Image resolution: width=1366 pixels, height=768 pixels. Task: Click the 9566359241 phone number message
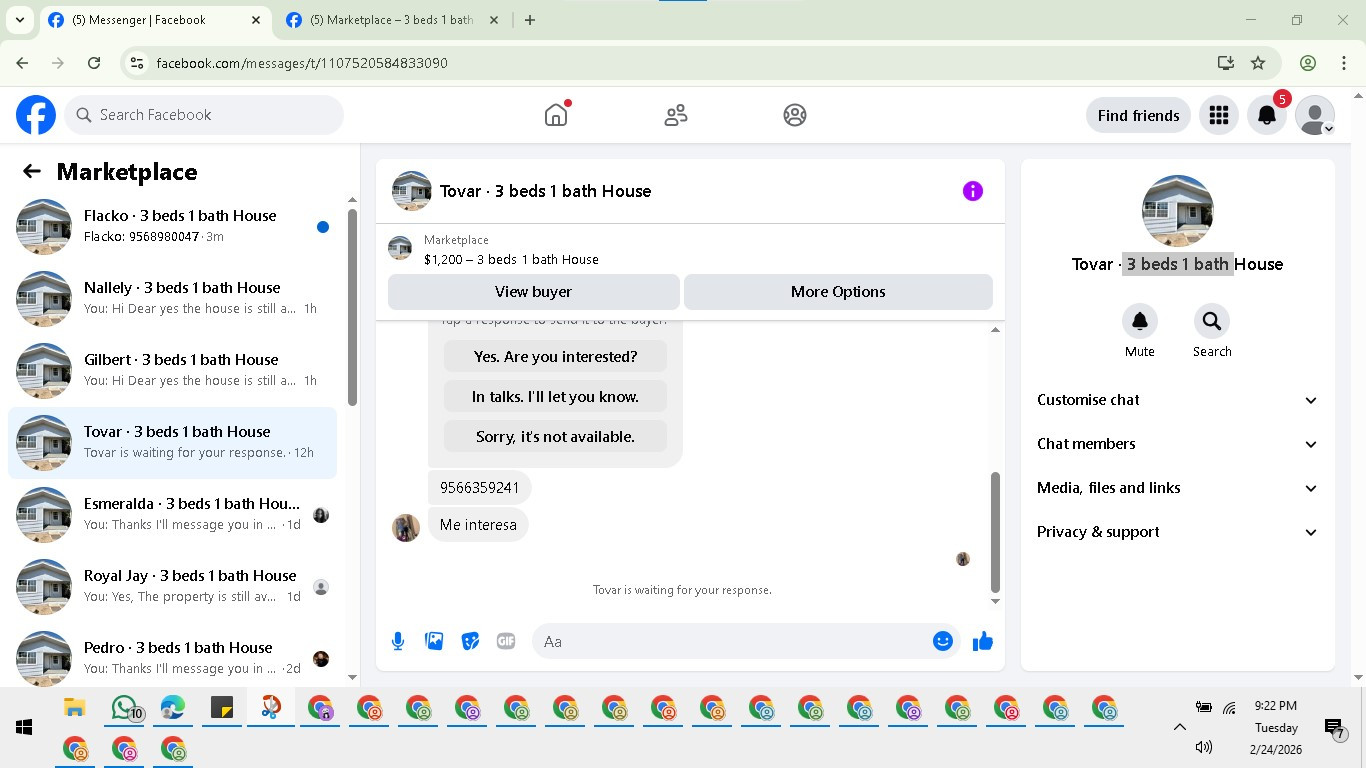480,488
